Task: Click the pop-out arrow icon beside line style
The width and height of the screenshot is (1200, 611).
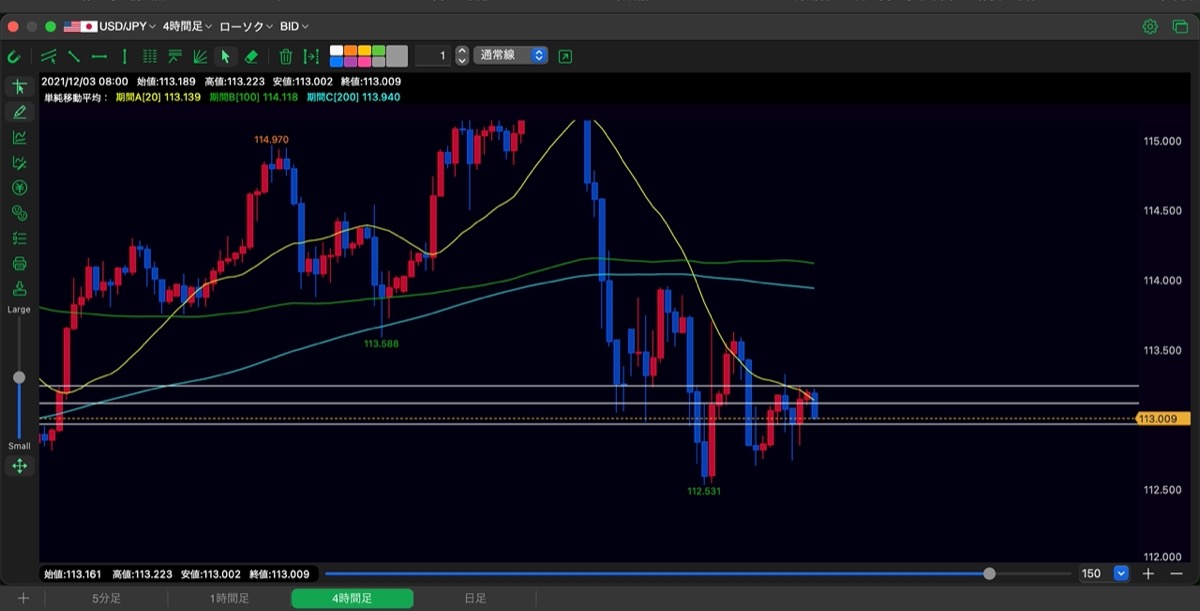Action: 565,56
